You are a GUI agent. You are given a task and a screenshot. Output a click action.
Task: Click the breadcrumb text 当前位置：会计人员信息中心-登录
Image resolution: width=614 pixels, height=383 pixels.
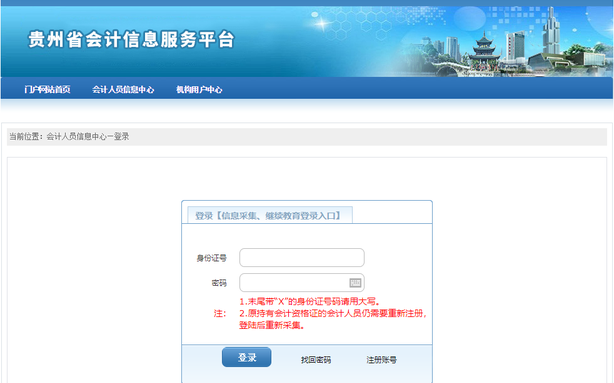(x=69, y=137)
